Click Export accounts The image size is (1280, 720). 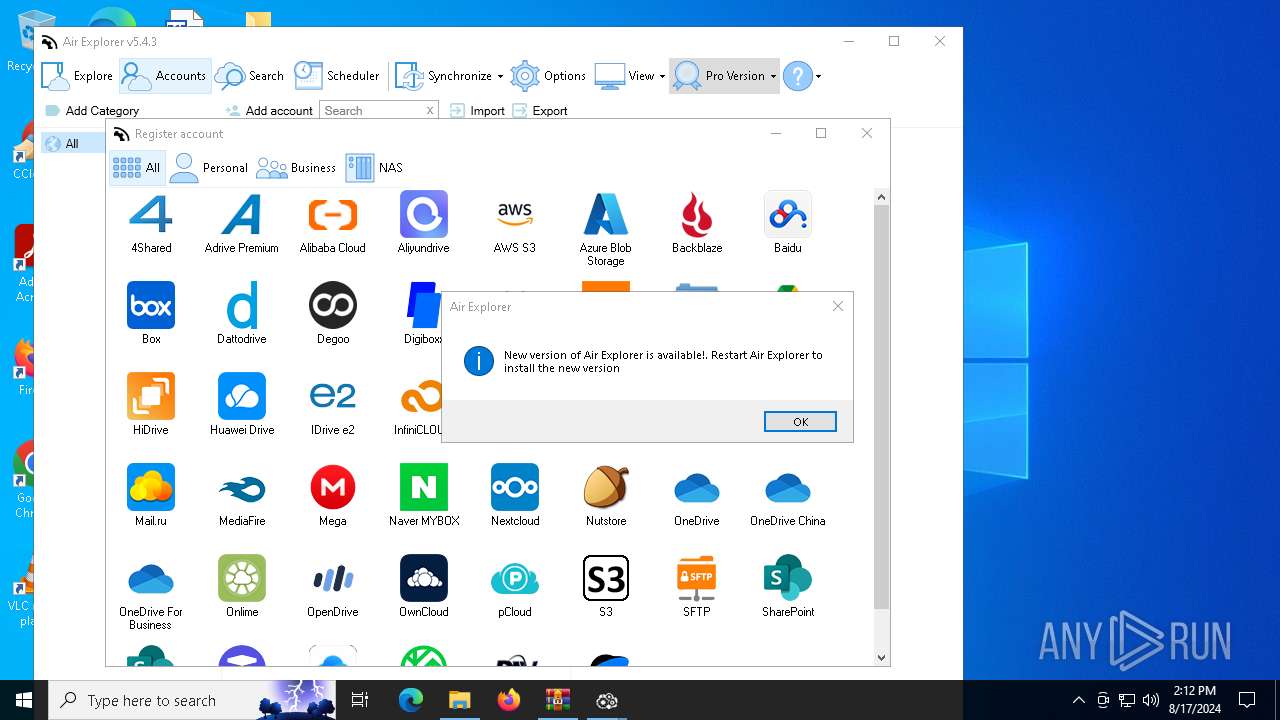tap(539, 111)
